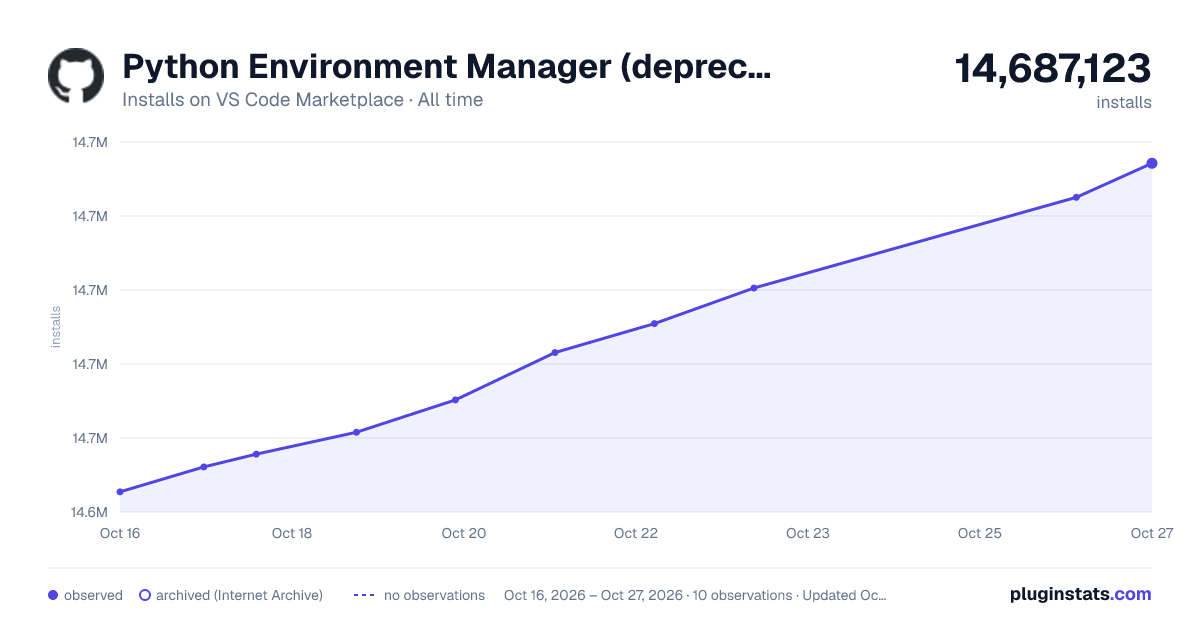Click the Oct 25 axis label

tap(980, 533)
